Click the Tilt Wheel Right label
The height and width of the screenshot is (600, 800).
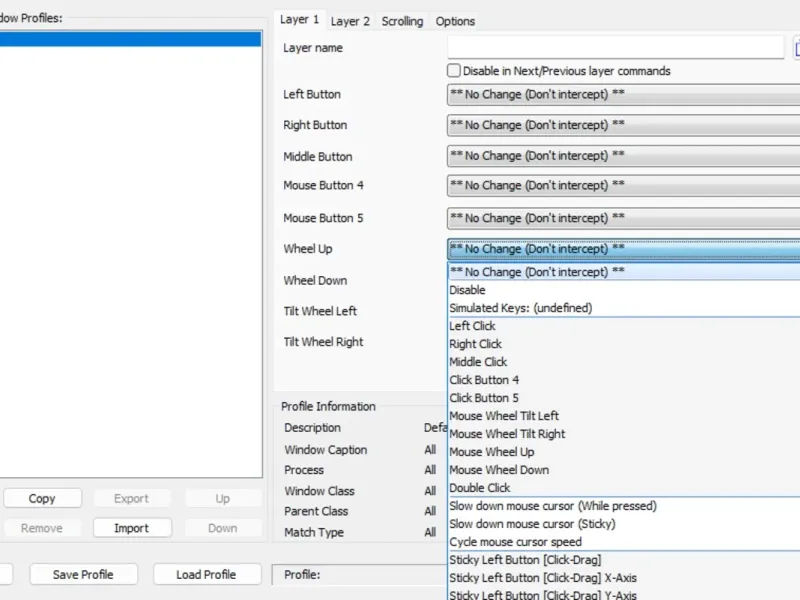click(x=323, y=342)
